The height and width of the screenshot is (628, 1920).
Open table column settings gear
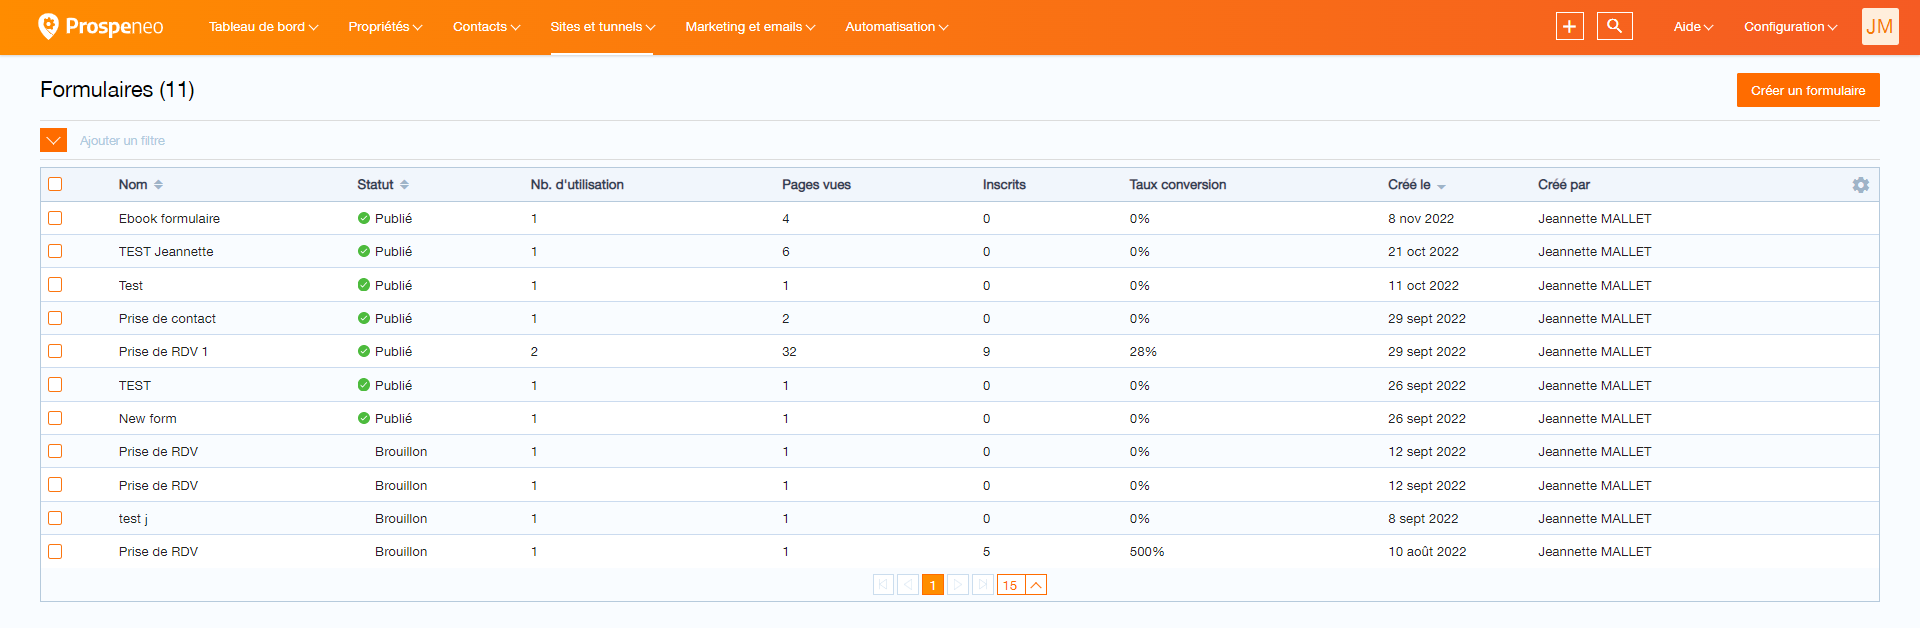coord(1860,185)
